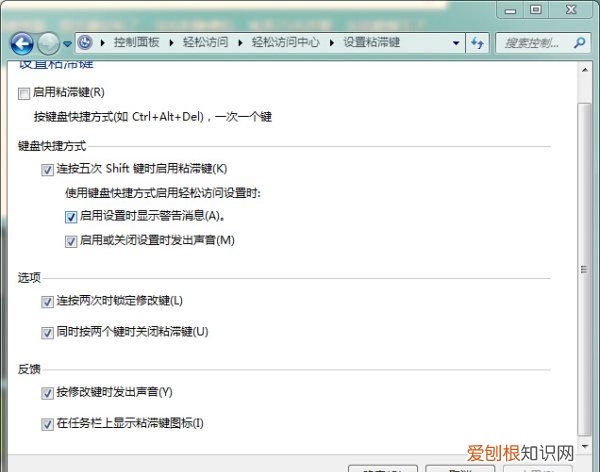Click the text 使用键盘快捷方式启用轻松访问设置时:

[163, 193]
